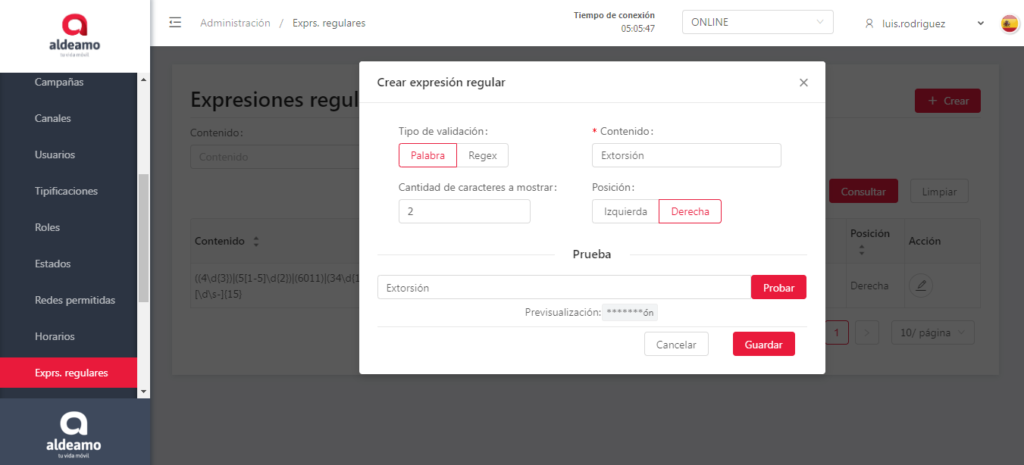Open Campañas in the sidebar menu
Image resolution: width=1024 pixels, height=465 pixels.
click(59, 82)
